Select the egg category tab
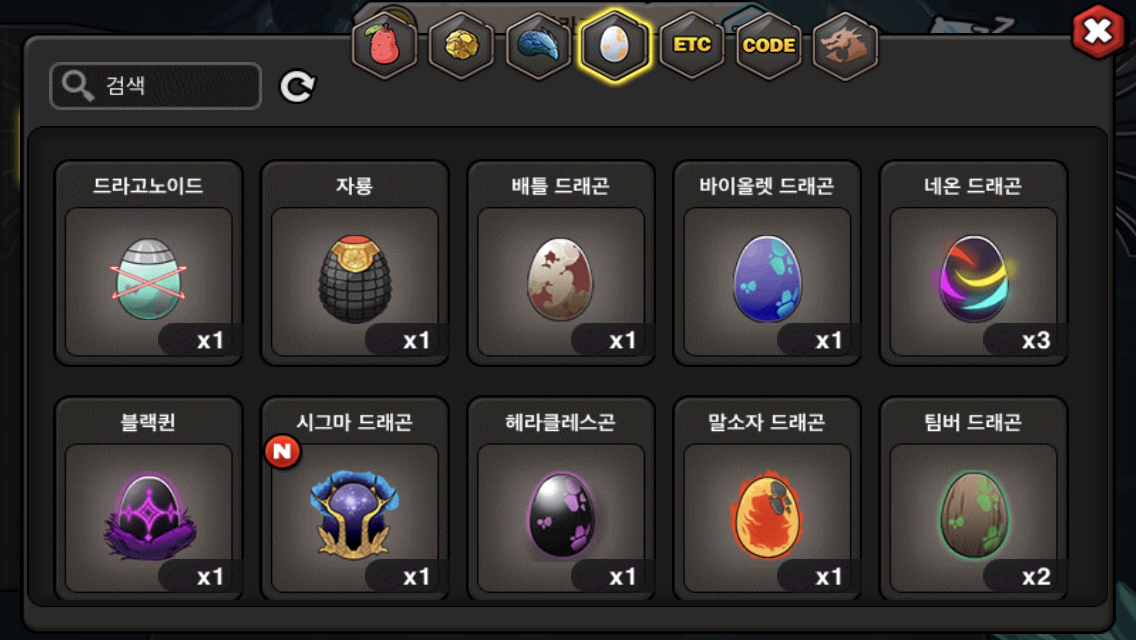 click(615, 46)
